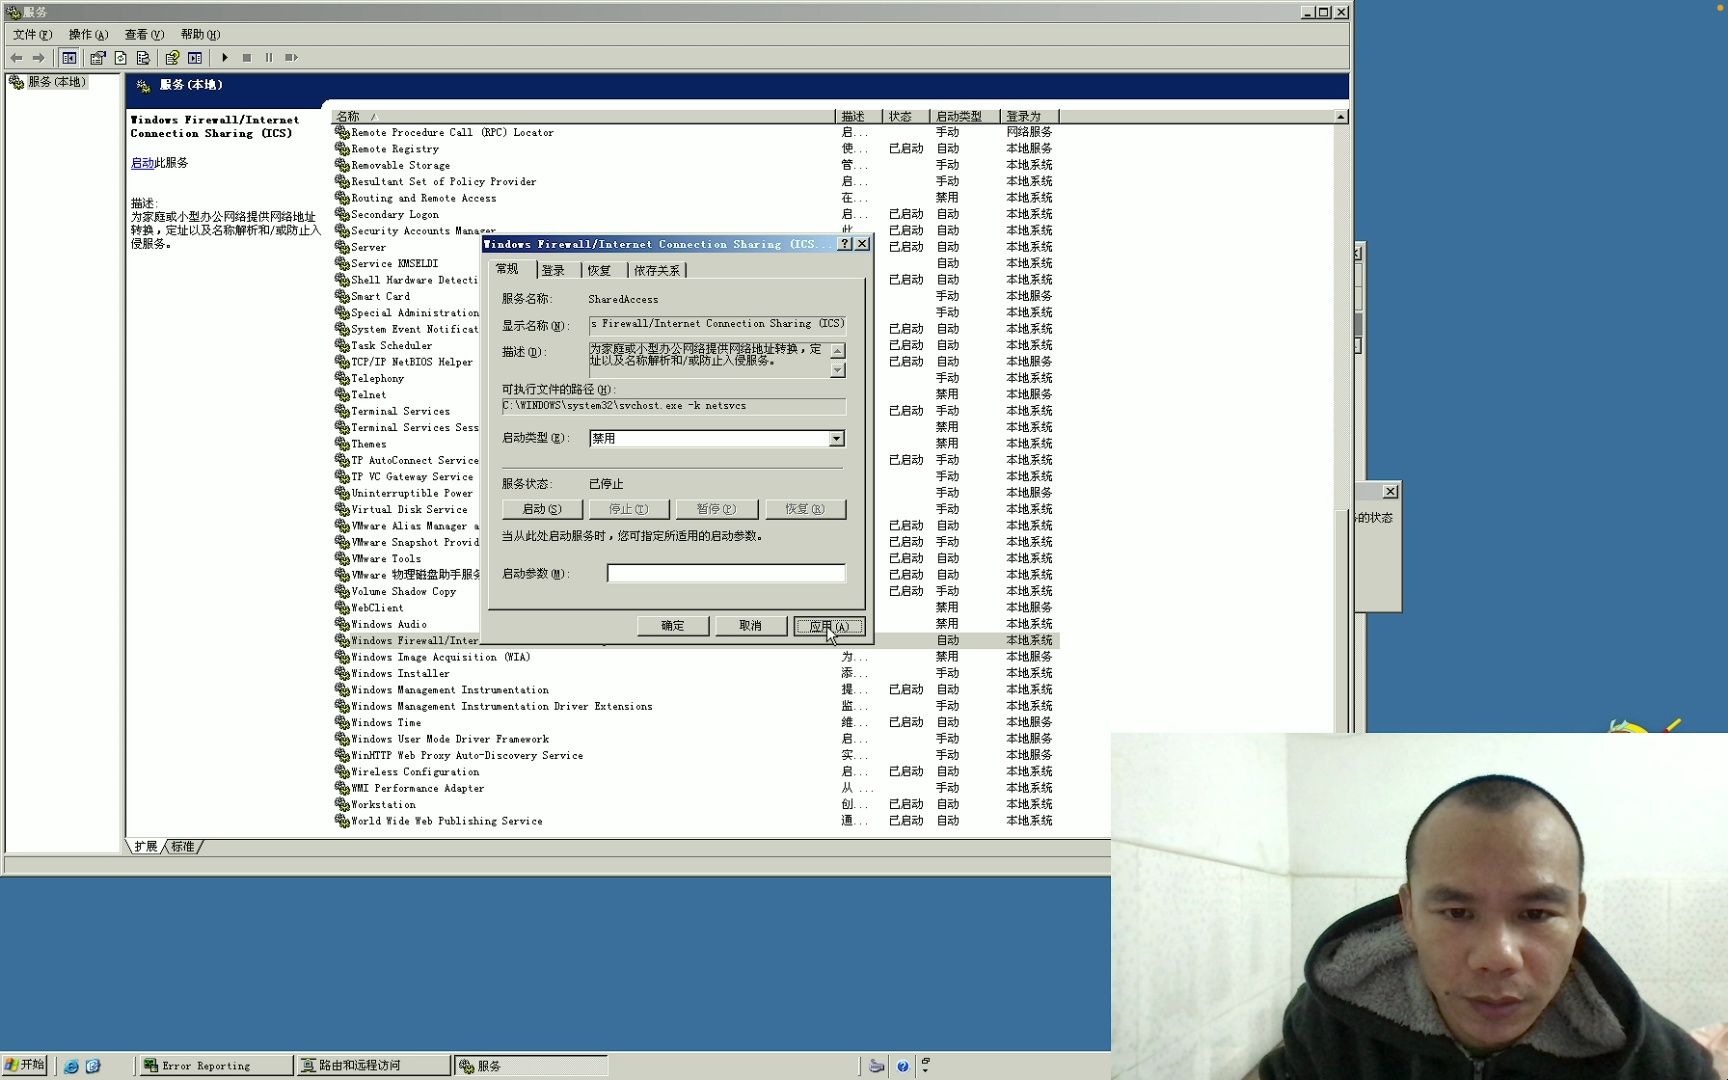The height and width of the screenshot is (1080, 1728).
Task: Click gear icon beside Windows Installer
Action: 342,674
